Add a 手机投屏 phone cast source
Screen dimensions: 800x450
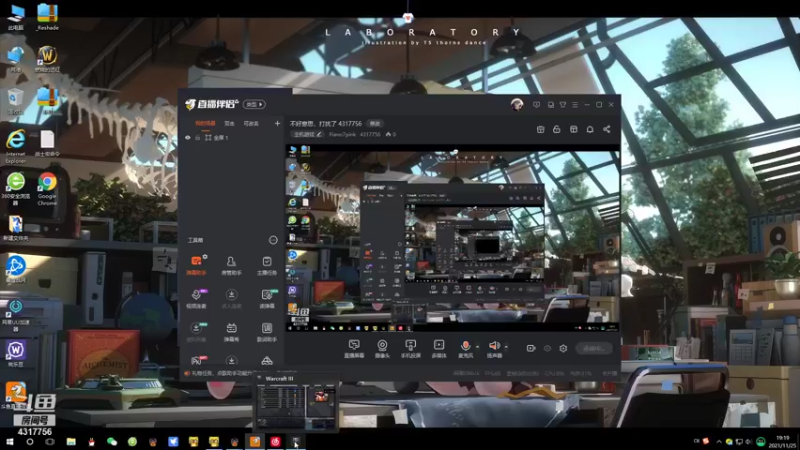tap(410, 348)
